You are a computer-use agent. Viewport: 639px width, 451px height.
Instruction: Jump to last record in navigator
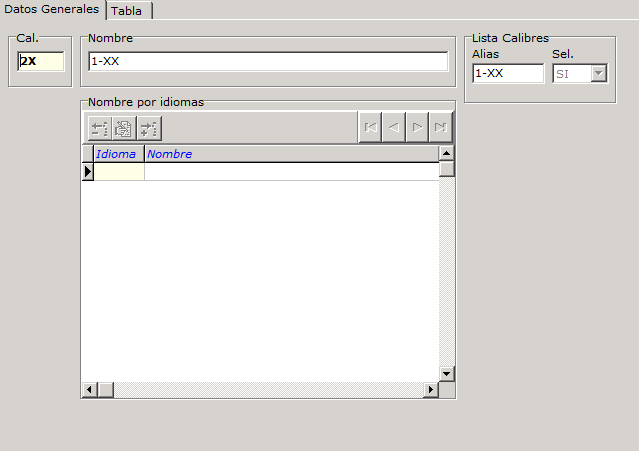(x=440, y=127)
